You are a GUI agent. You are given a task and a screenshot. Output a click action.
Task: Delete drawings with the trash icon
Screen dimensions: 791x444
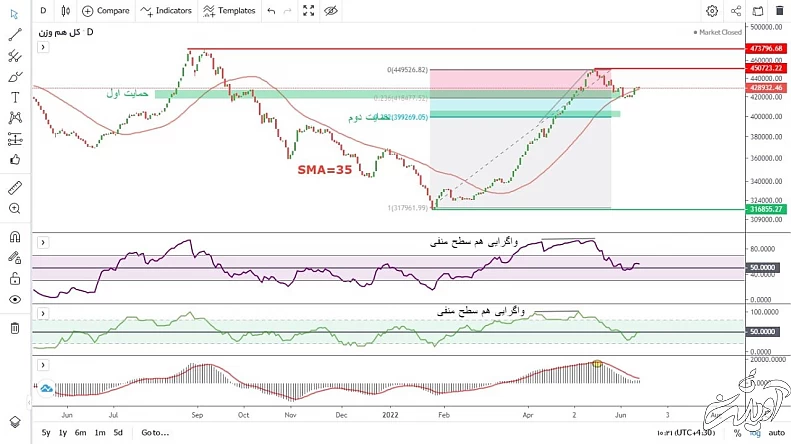15,328
